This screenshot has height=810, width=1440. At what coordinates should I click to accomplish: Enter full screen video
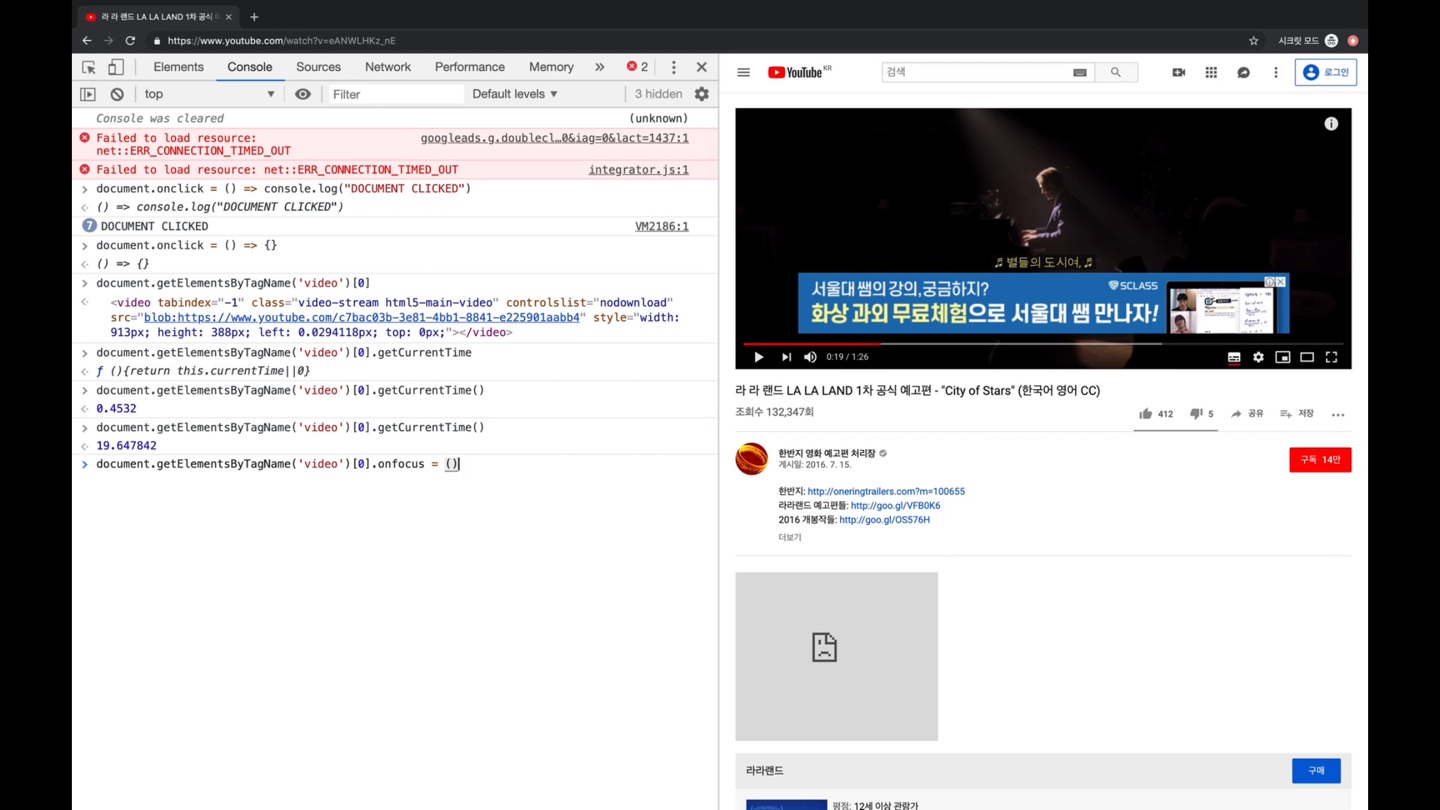[1331, 357]
